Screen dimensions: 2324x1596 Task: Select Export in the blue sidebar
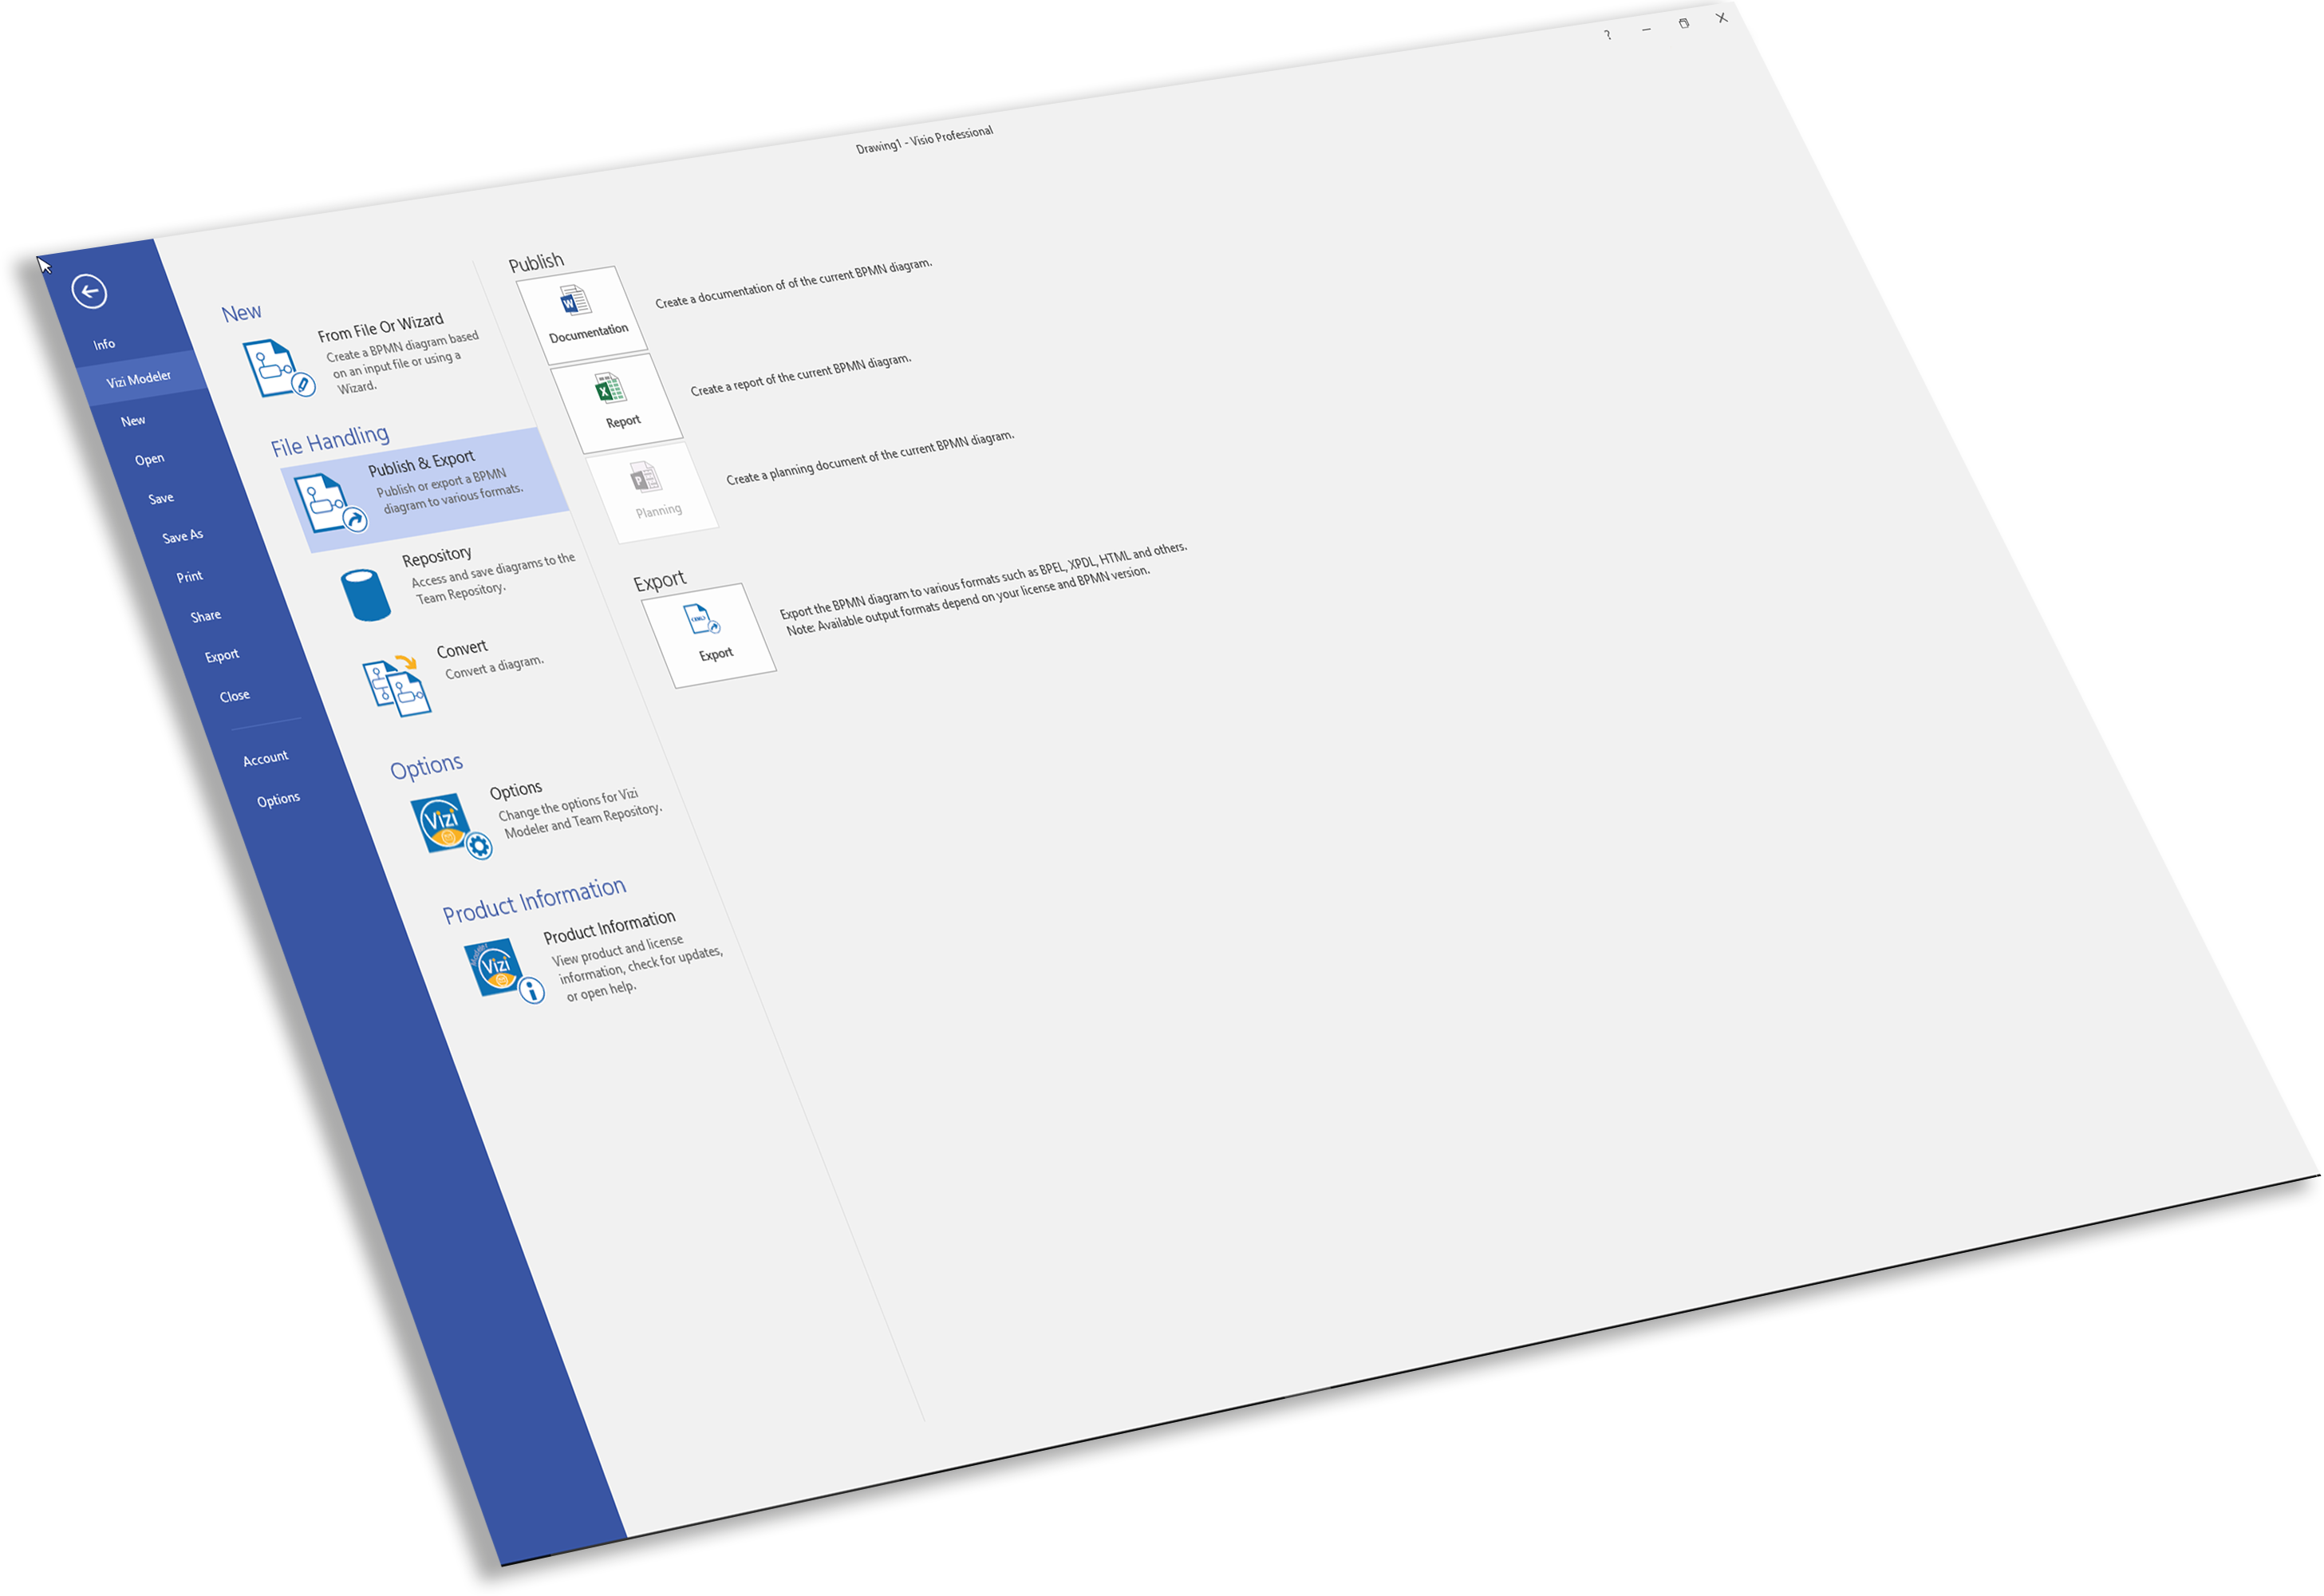click(x=222, y=656)
